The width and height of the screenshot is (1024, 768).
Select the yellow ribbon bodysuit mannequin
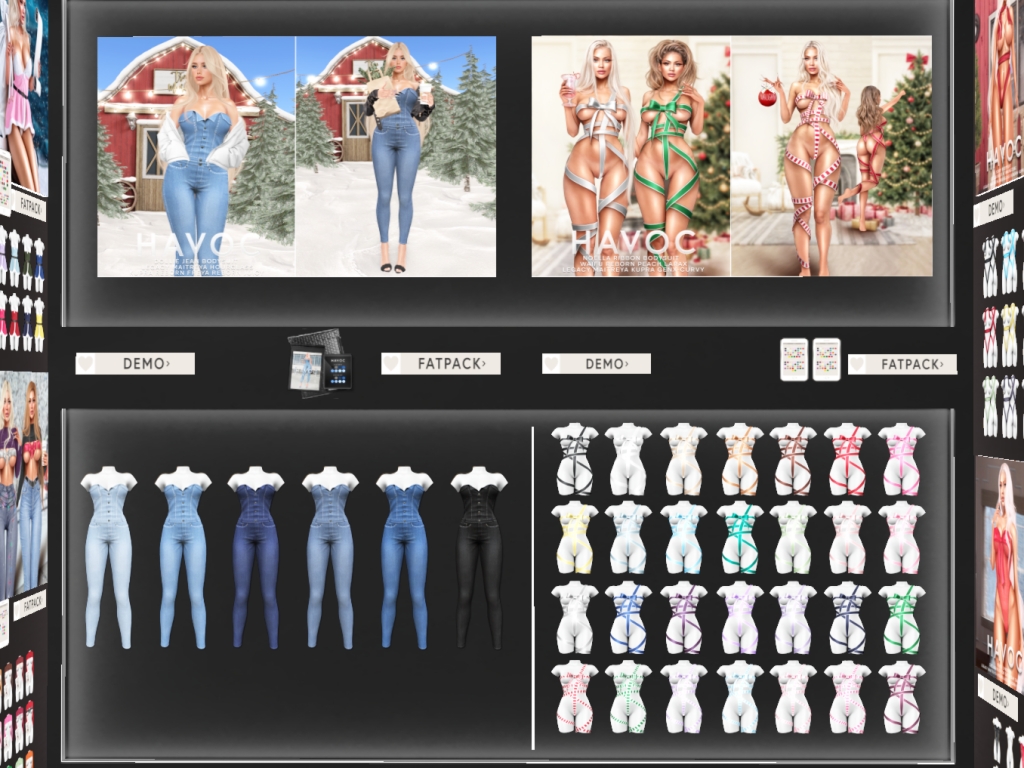coord(574,537)
